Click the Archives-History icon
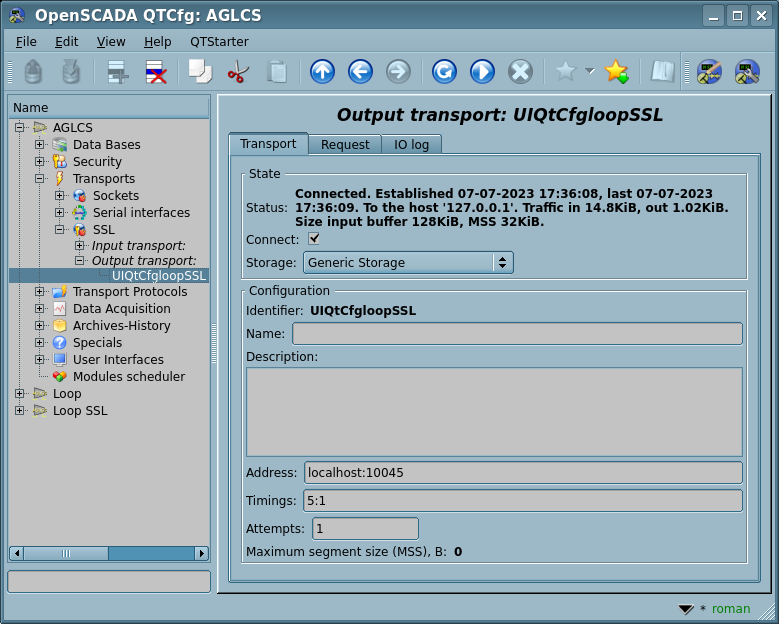 click(x=60, y=326)
